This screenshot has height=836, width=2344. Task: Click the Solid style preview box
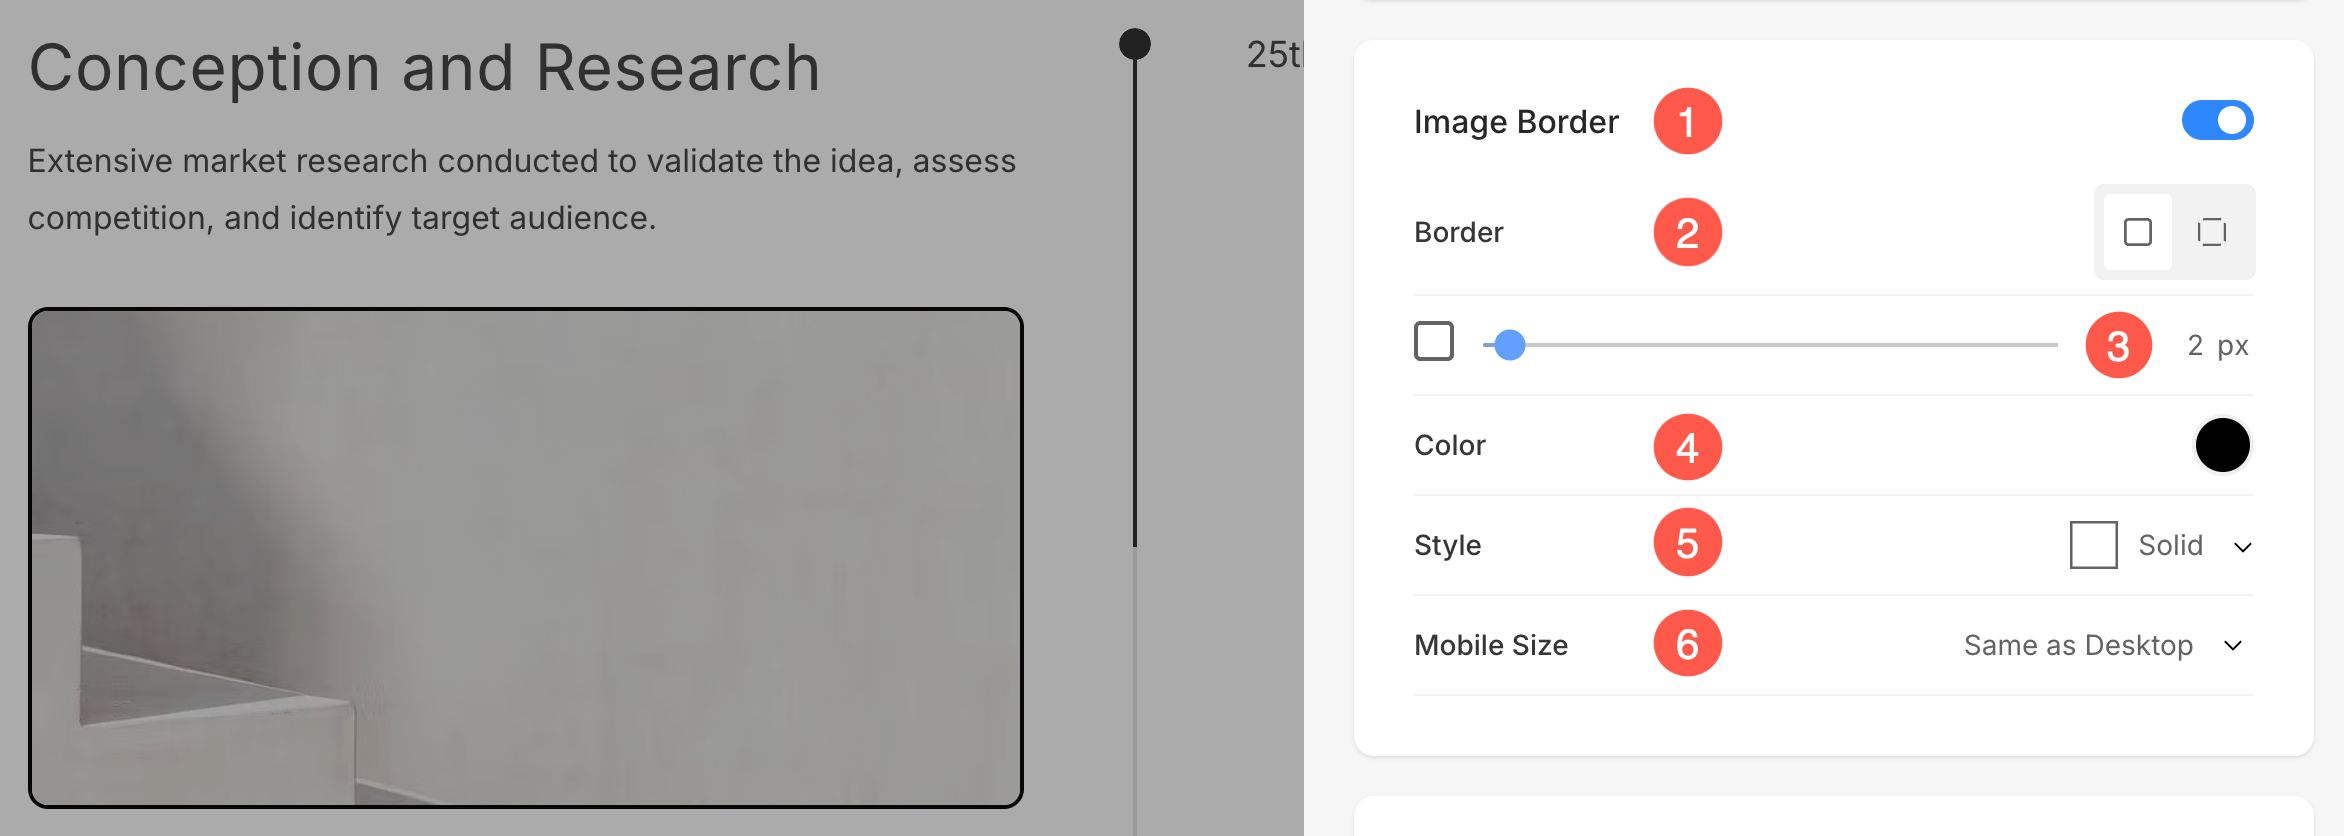pyautogui.click(x=2093, y=545)
